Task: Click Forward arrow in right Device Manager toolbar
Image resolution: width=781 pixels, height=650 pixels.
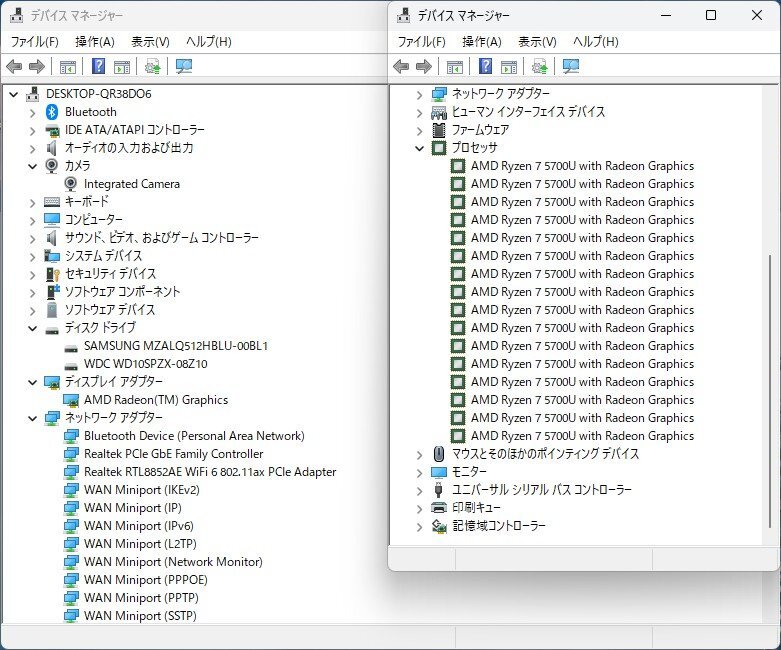Action: tap(424, 66)
